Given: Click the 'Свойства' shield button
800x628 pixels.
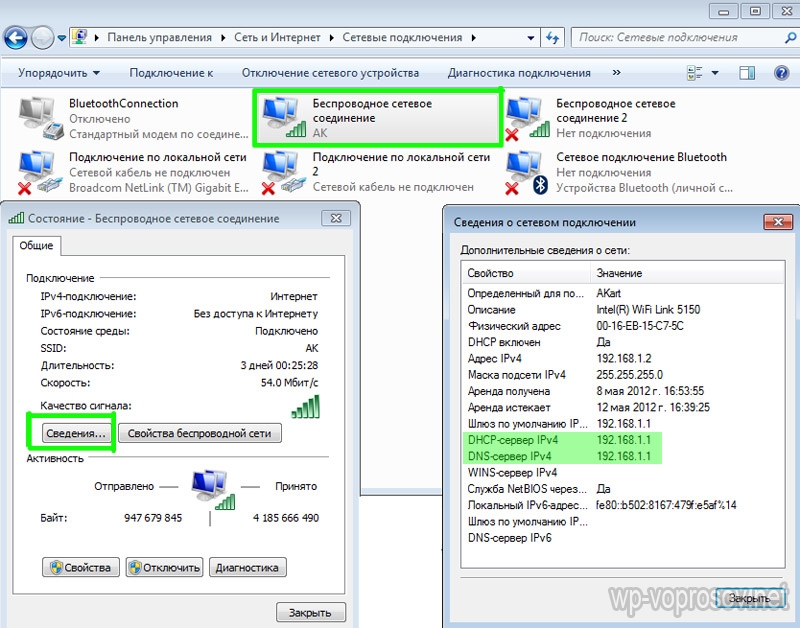Looking at the screenshot, I should tap(81, 567).
